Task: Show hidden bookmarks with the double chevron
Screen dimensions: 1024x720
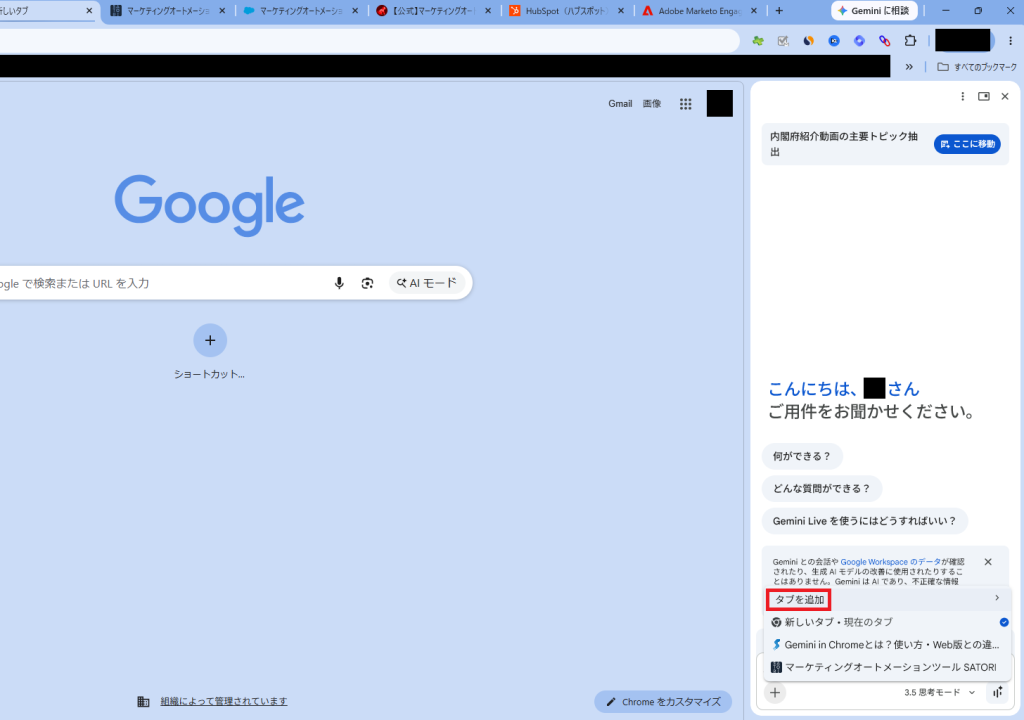Action: point(909,67)
